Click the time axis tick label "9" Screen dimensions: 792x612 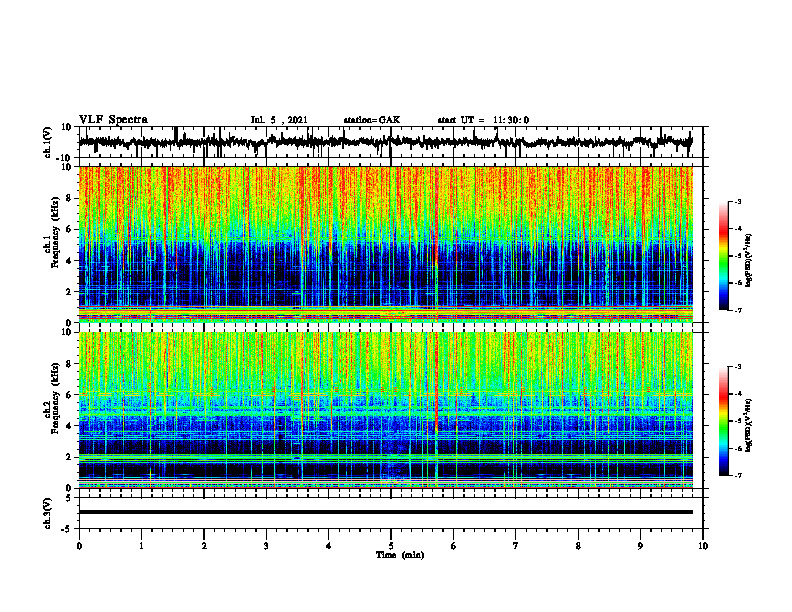(x=640, y=546)
